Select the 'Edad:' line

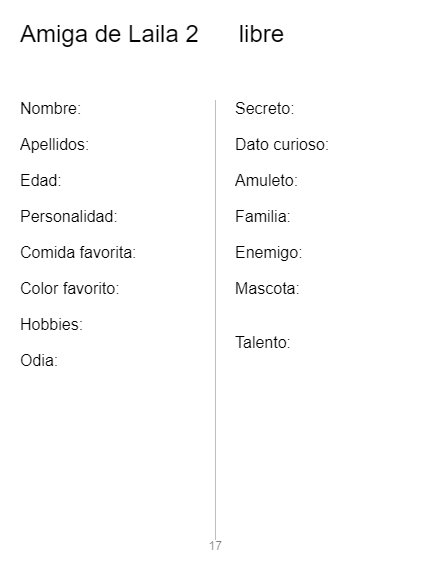coord(41,180)
